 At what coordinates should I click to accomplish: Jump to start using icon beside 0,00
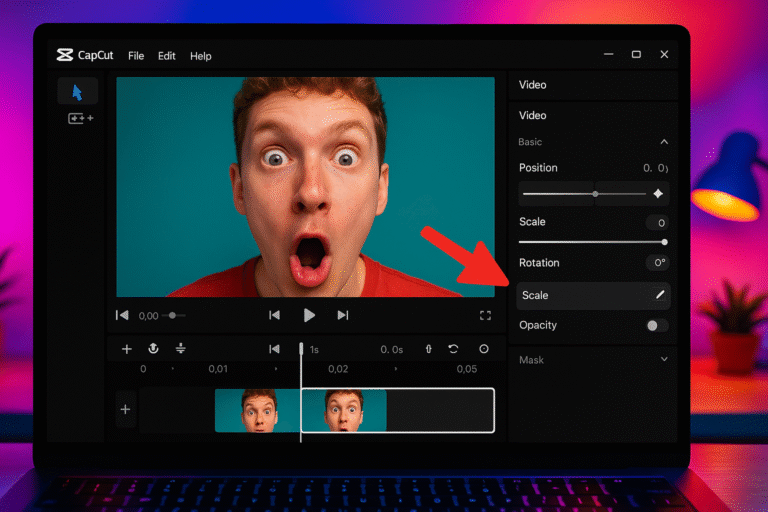[122, 315]
